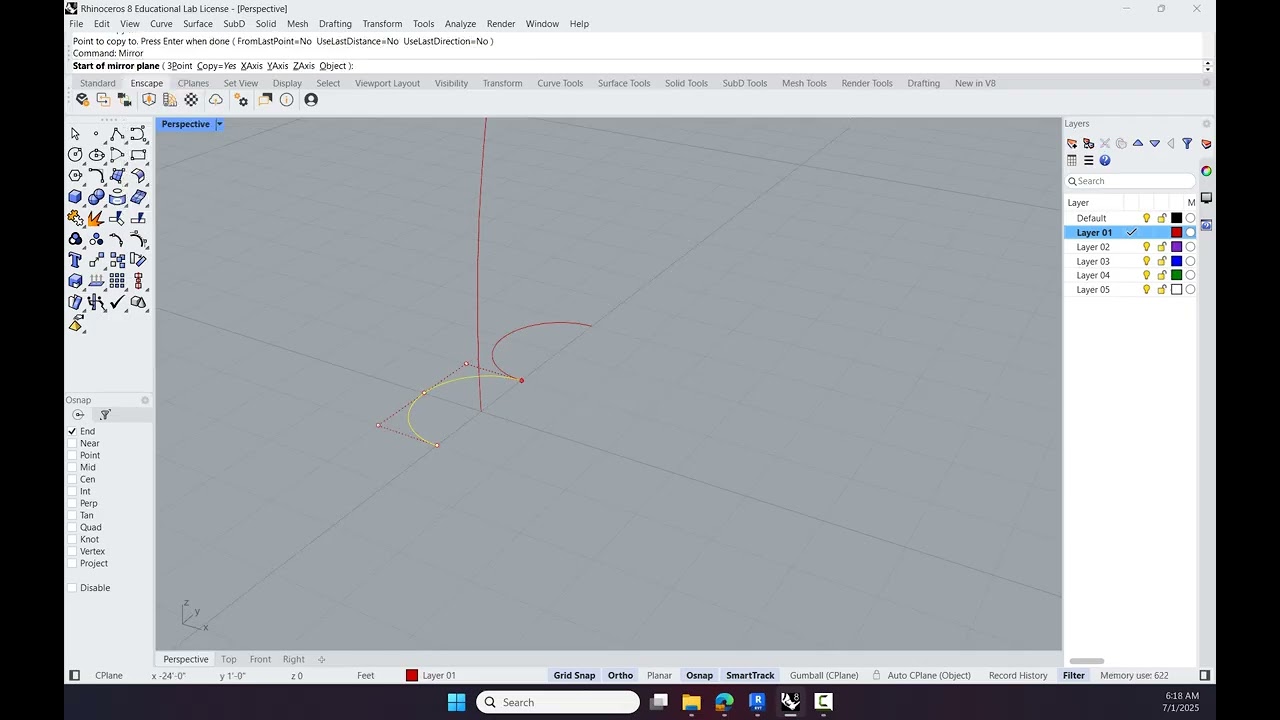Image resolution: width=1280 pixels, height=720 pixels.
Task: Open the Enscape account profile icon
Action: 311,100
